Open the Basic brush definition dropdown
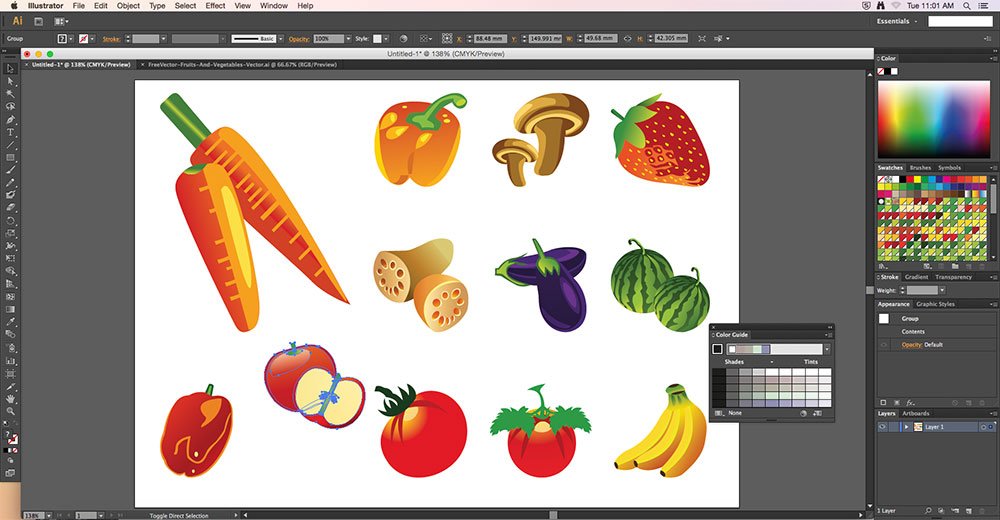 pyautogui.click(x=281, y=39)
